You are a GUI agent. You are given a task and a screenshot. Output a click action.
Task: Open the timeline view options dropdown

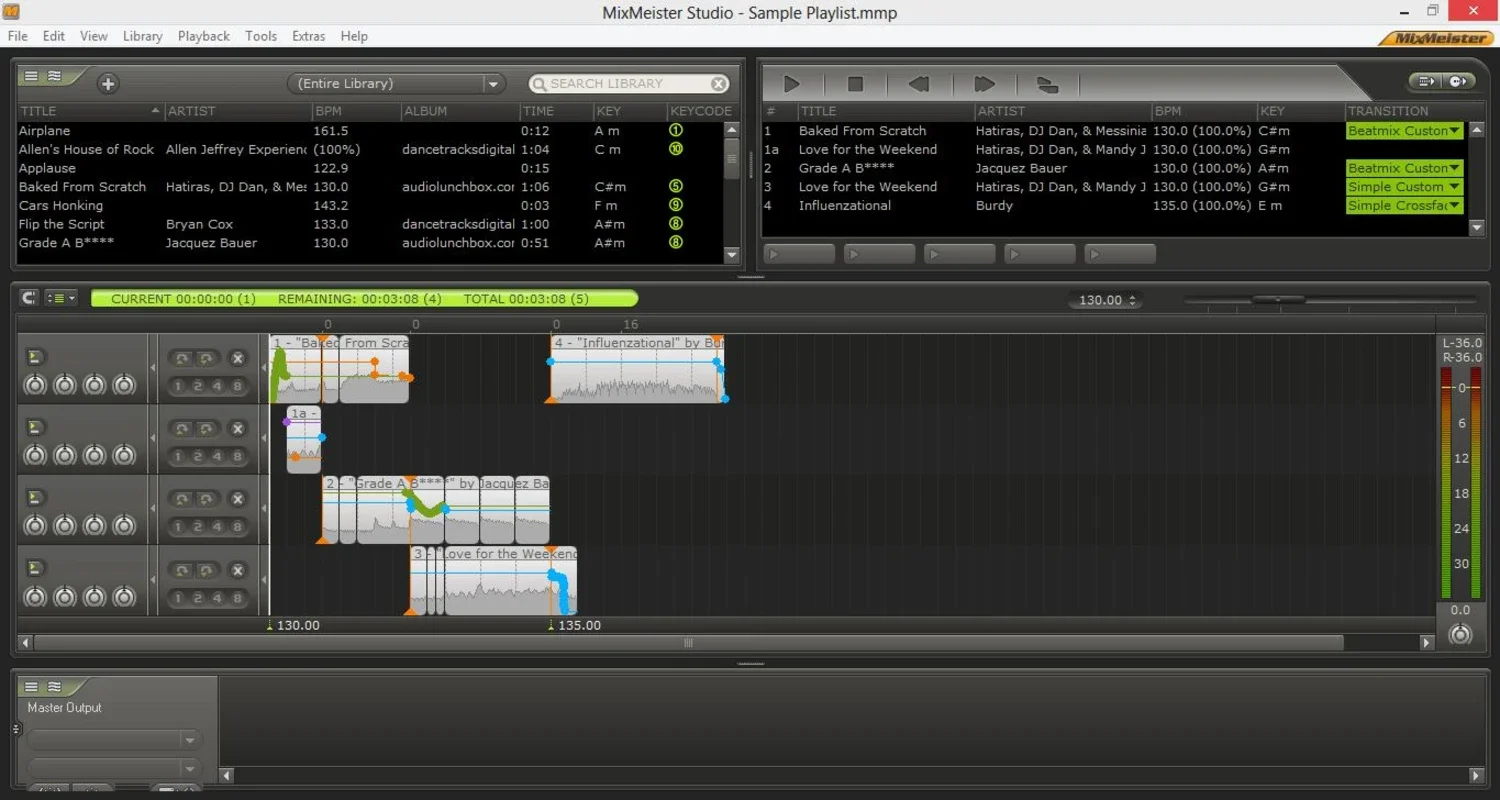point(61,298)
